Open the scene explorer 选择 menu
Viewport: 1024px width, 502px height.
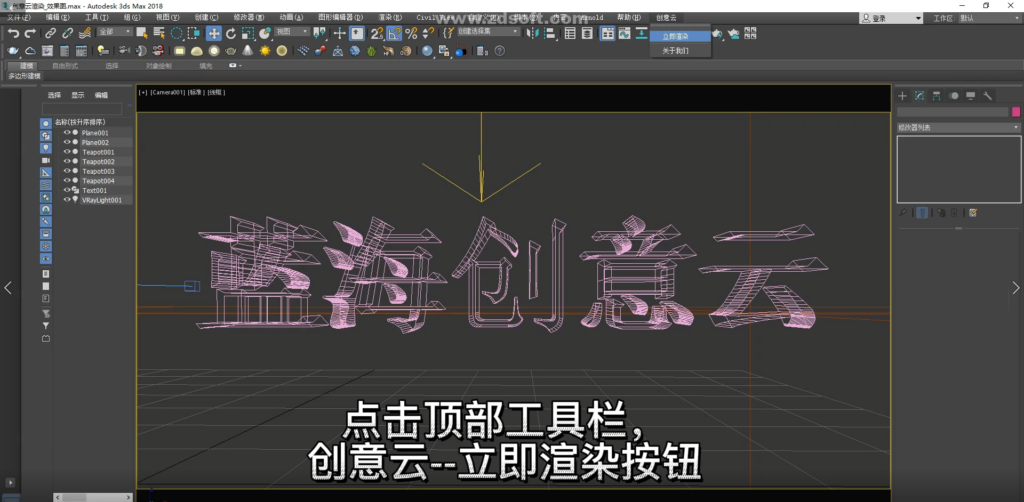[x=54, y=95]
